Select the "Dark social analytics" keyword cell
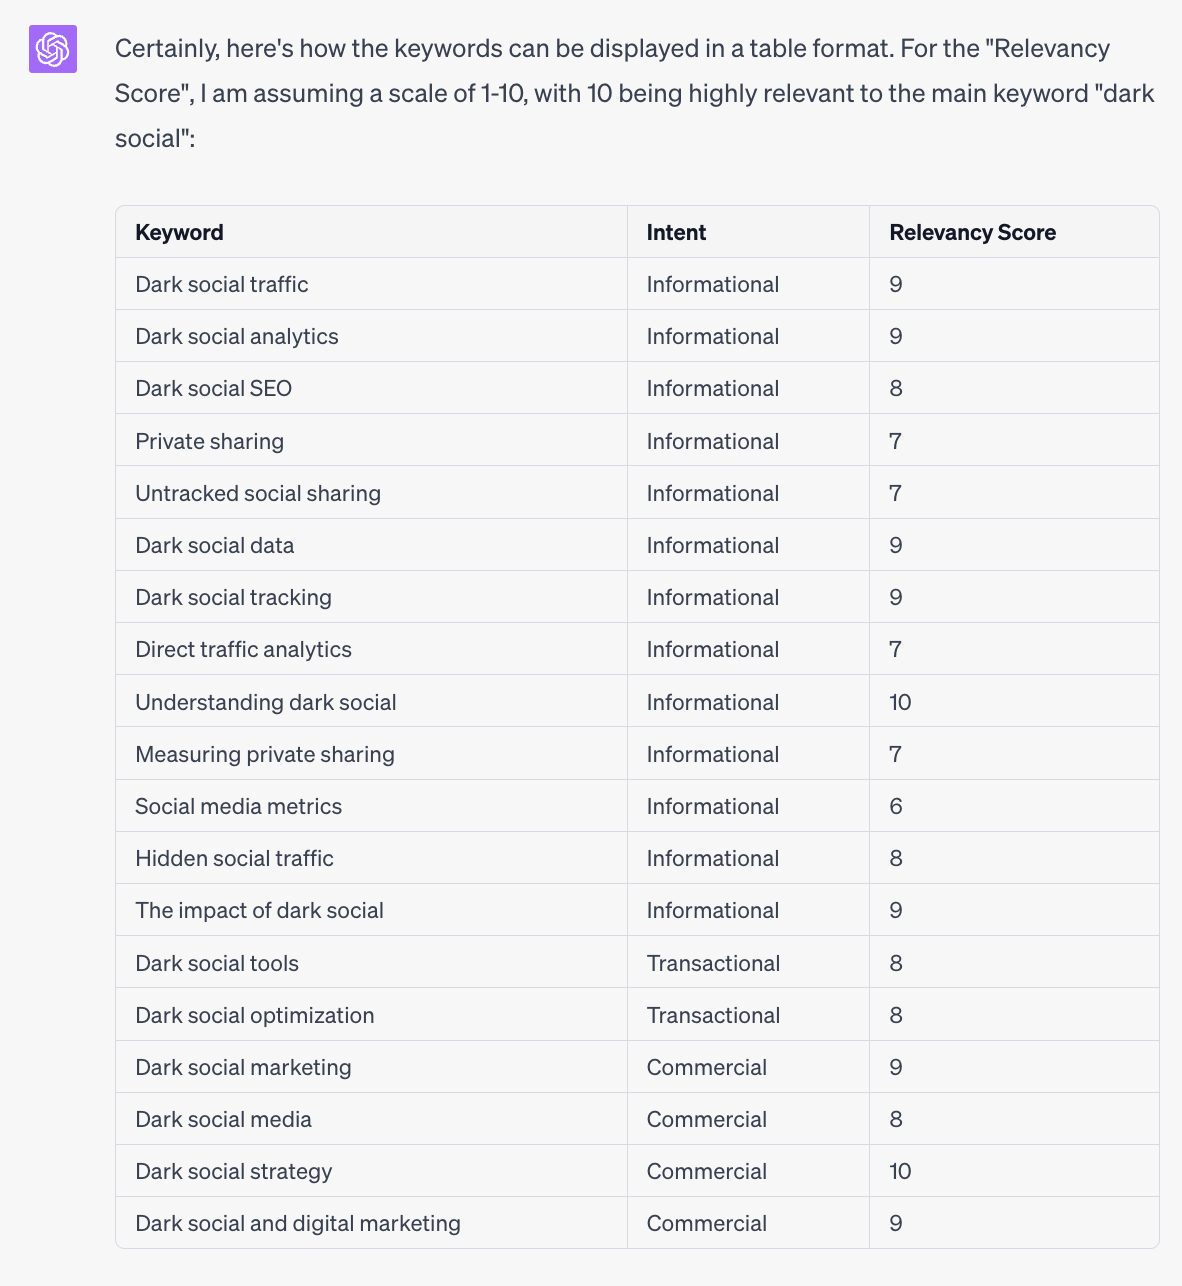The image size is (1182, 1286). coord(237,336)
